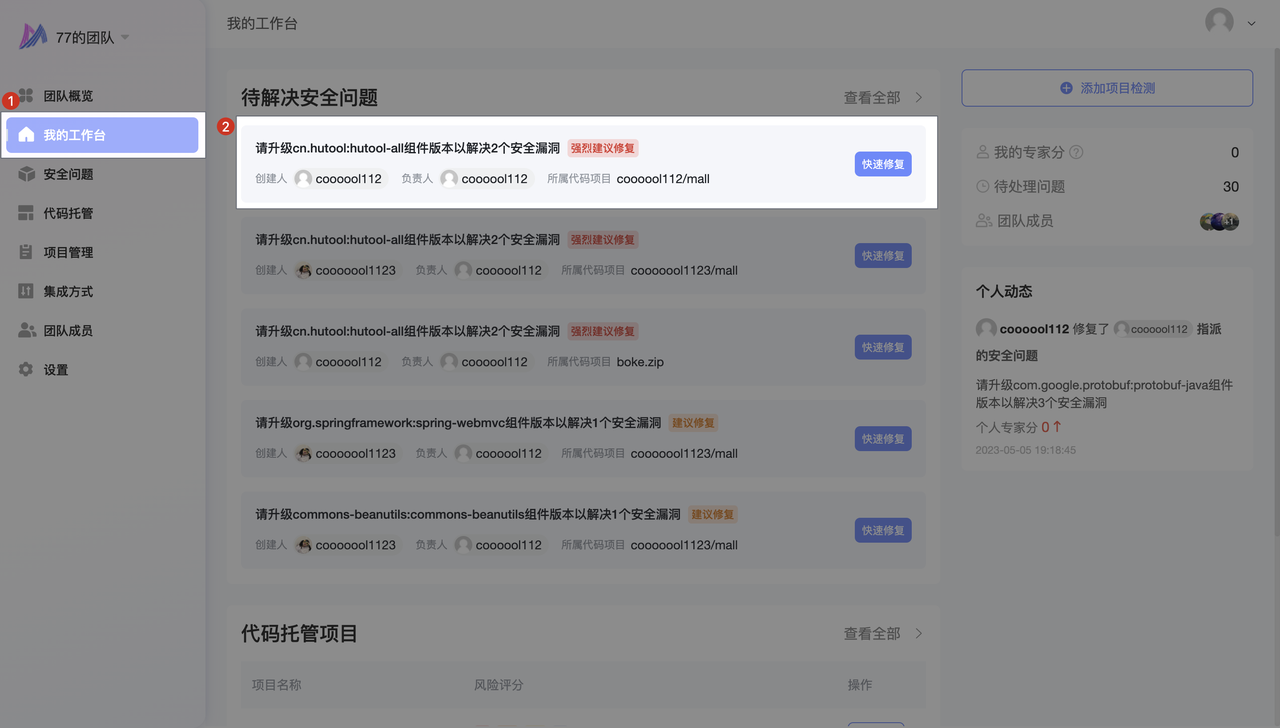Viewport: 1280px width, 728px height.
Task: Click the home icon beside 我的工作台
Action: [x=26, y=135]
